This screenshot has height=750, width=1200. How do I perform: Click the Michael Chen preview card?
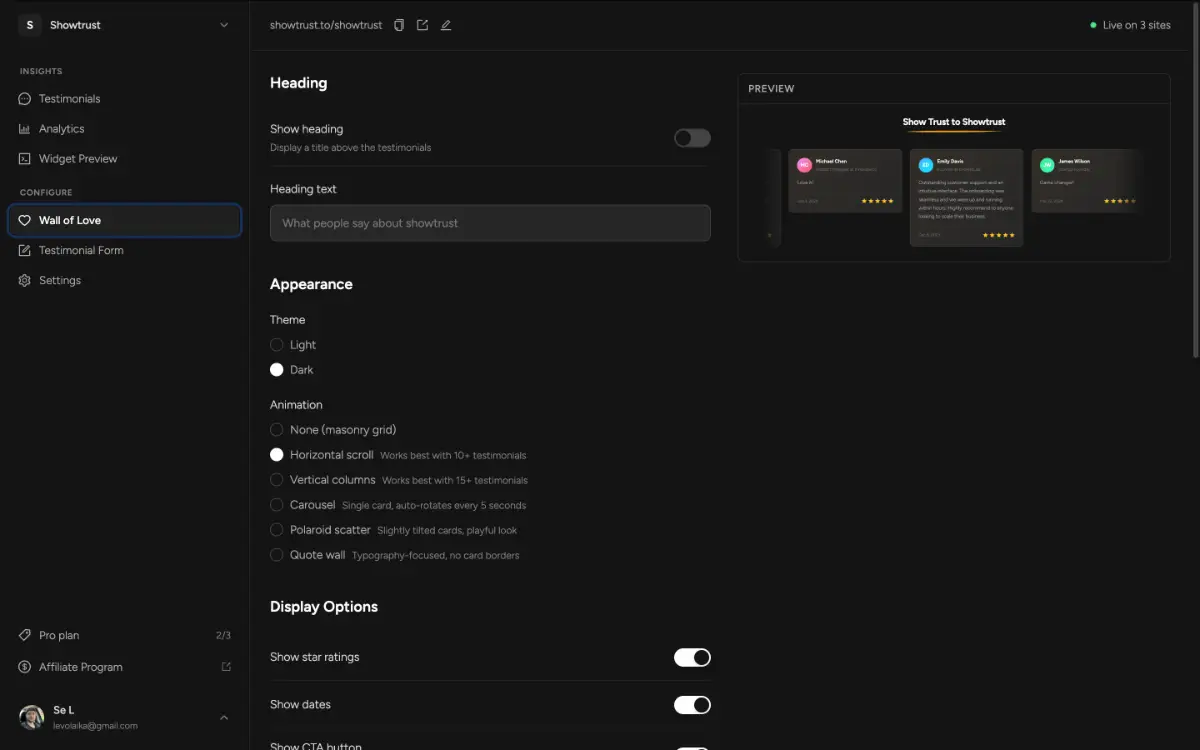845,181
